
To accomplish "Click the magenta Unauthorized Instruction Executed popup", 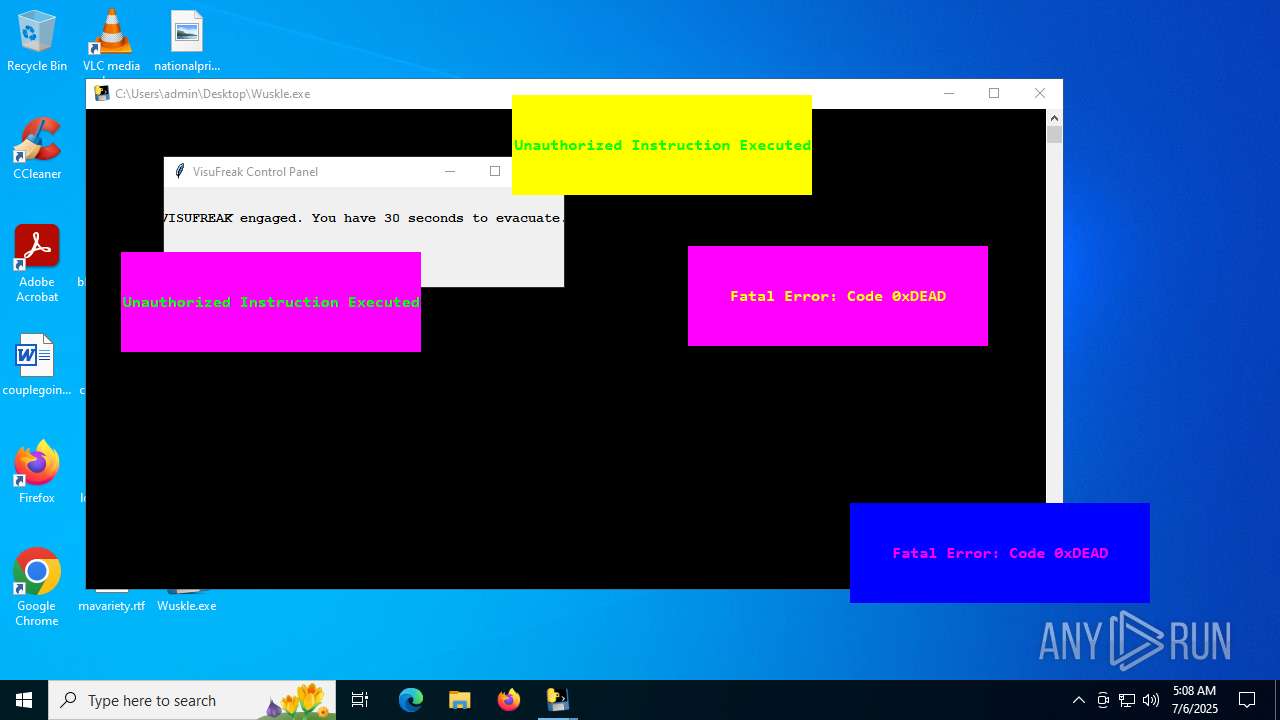I will (271, 302).
